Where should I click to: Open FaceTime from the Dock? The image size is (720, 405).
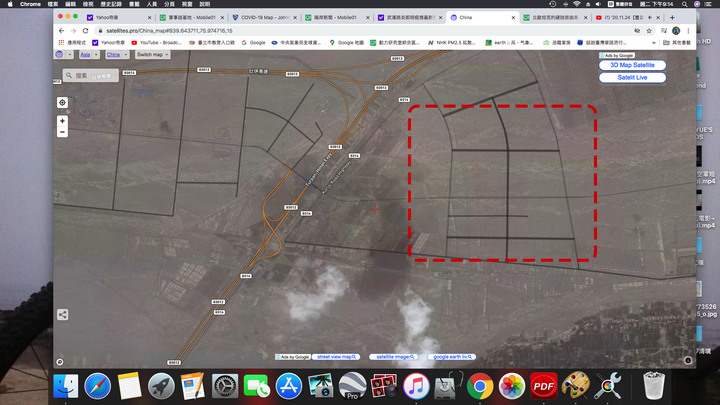tap(257, 386)
